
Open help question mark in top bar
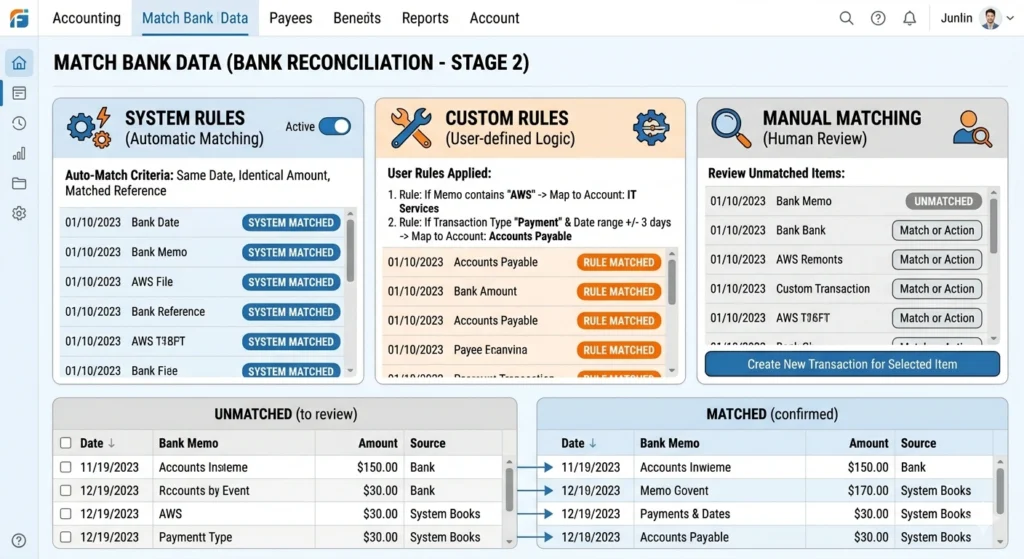tap(878, 18)
